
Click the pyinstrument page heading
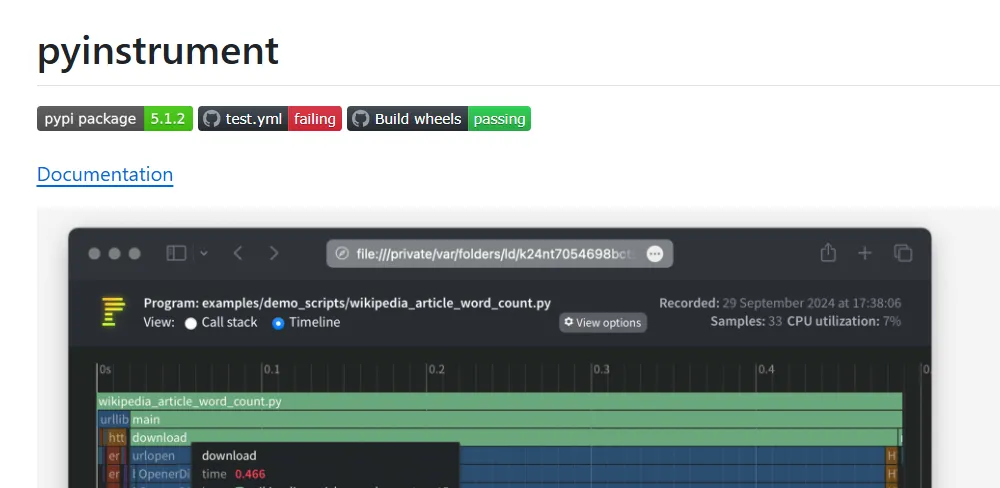(x=158, y=50)
